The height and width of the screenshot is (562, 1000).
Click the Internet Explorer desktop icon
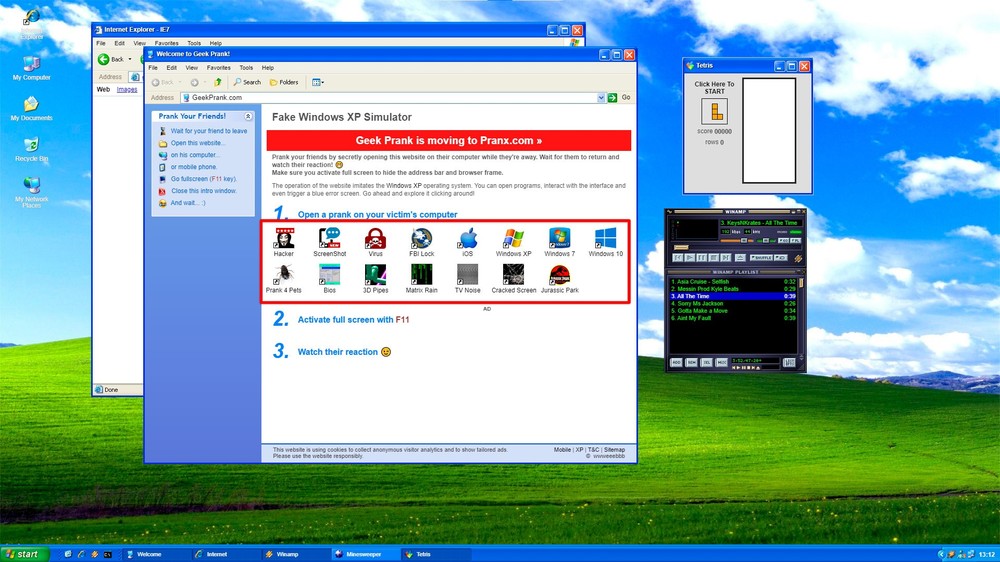[31, 24]
